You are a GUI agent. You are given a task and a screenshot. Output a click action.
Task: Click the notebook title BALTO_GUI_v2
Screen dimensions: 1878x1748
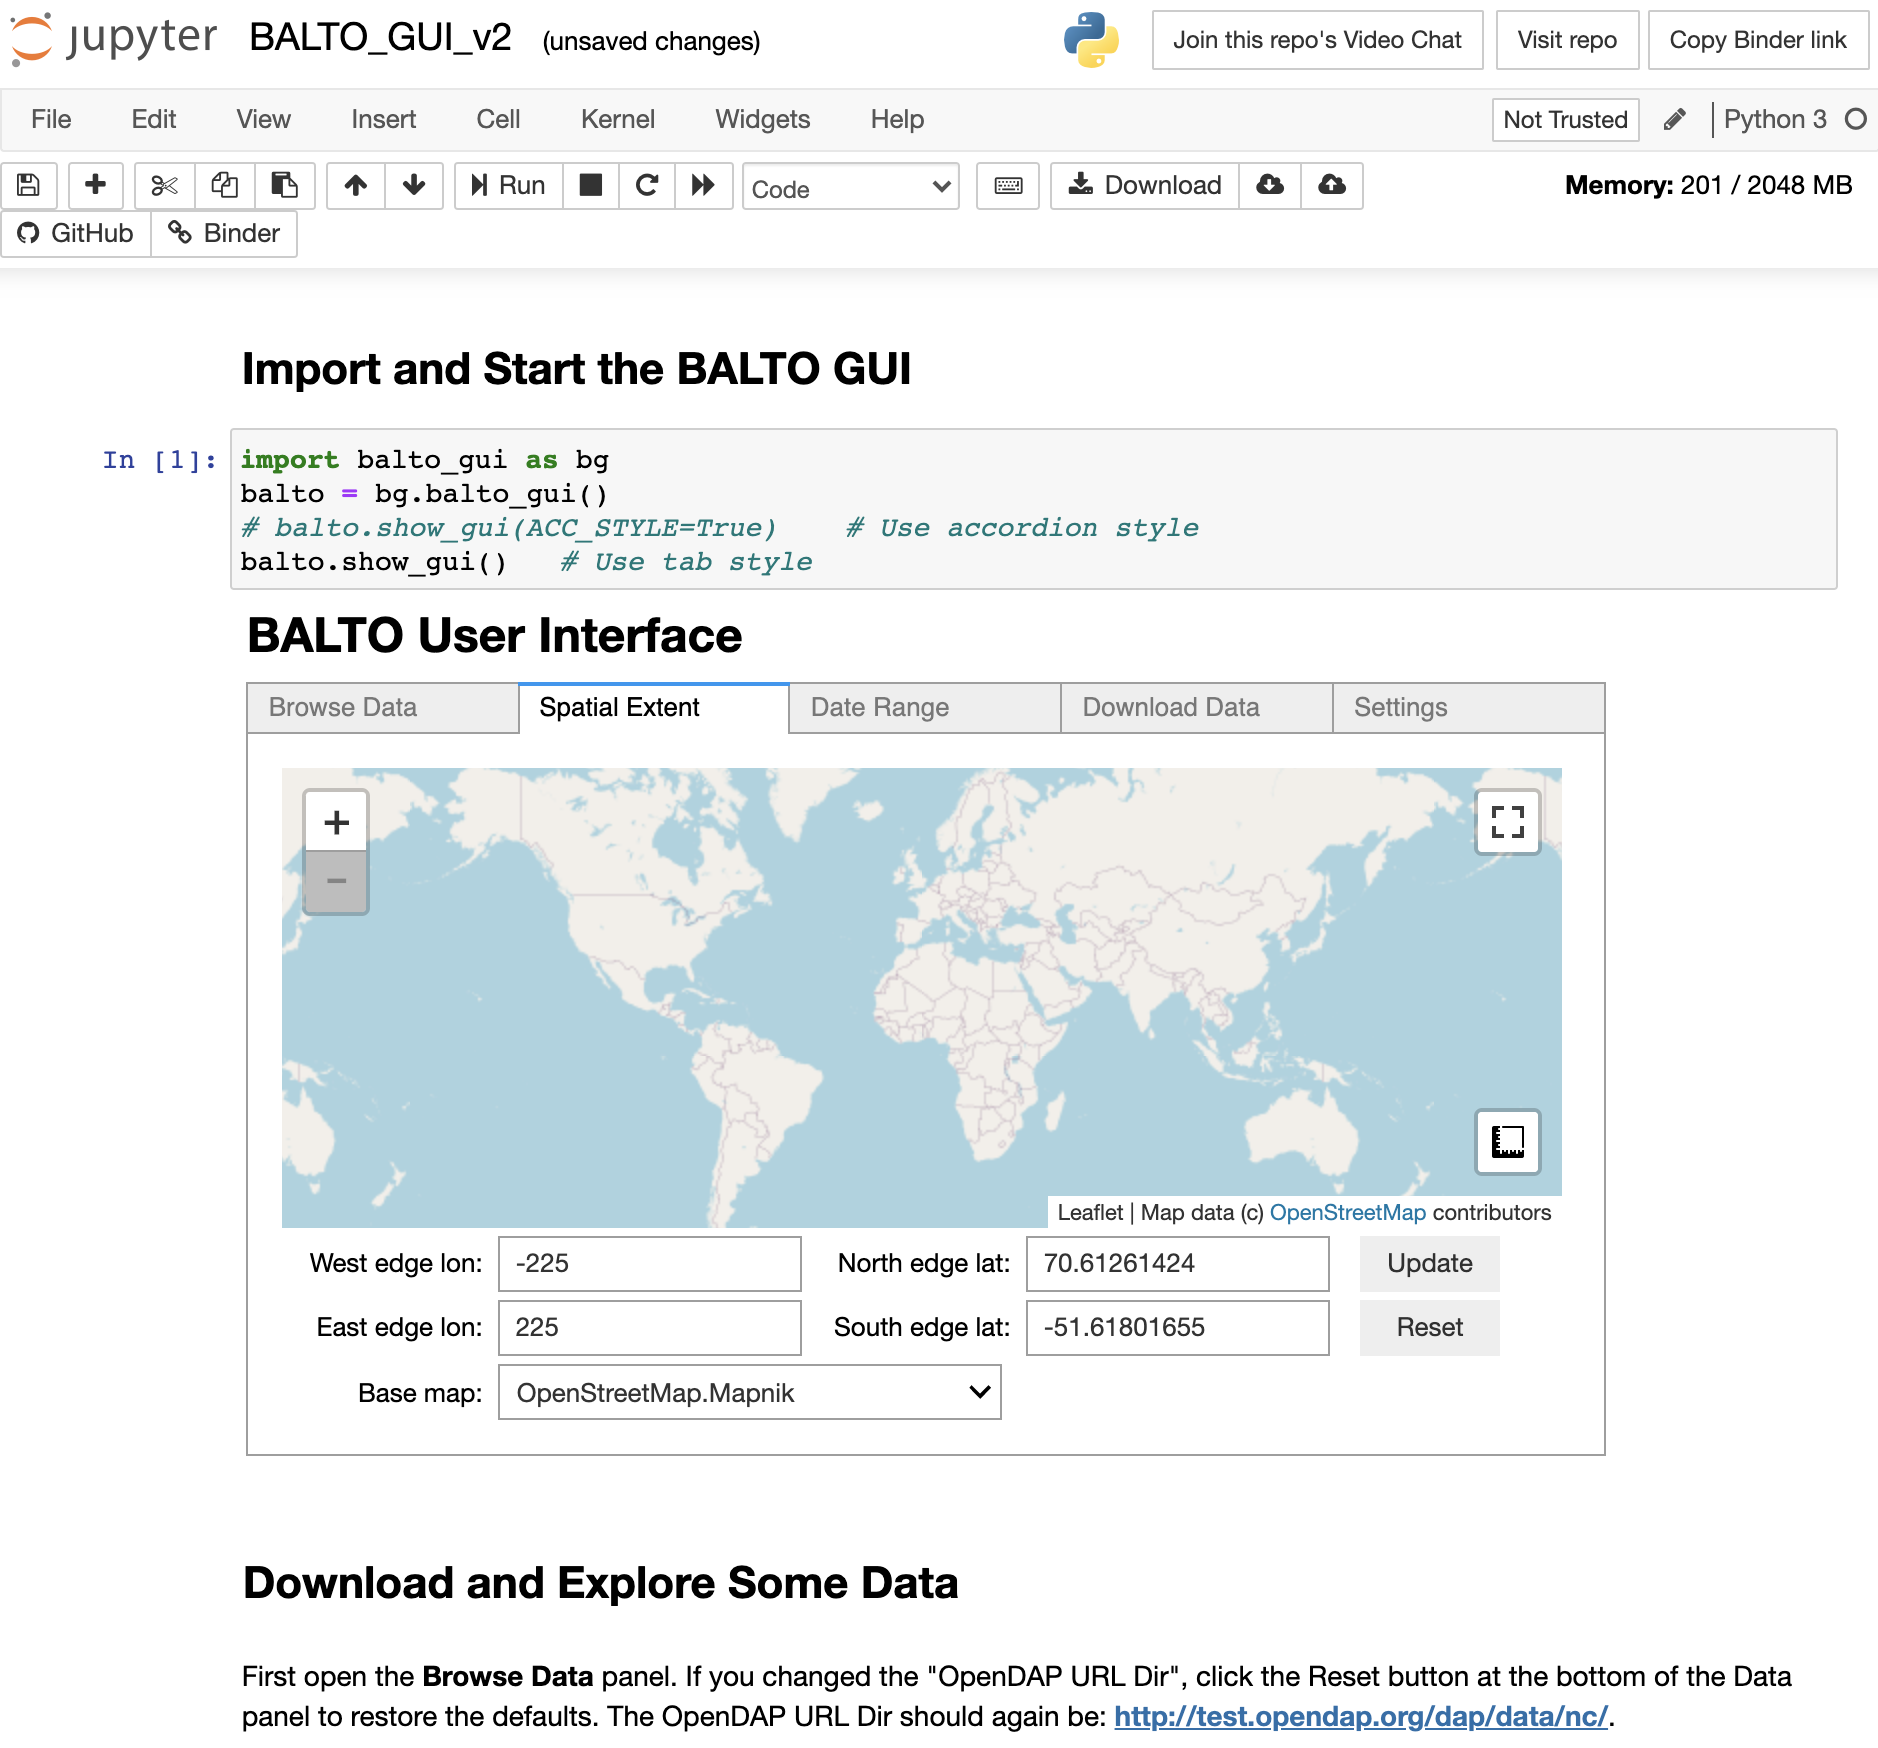pos(381,38)
